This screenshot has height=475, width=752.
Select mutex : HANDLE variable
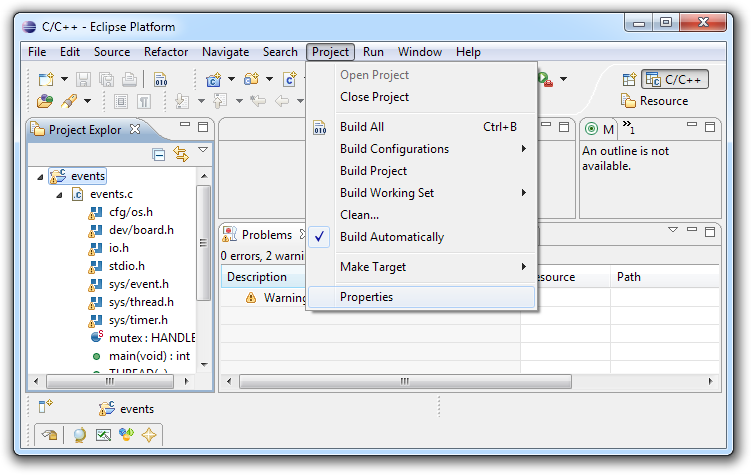point(152,338)
